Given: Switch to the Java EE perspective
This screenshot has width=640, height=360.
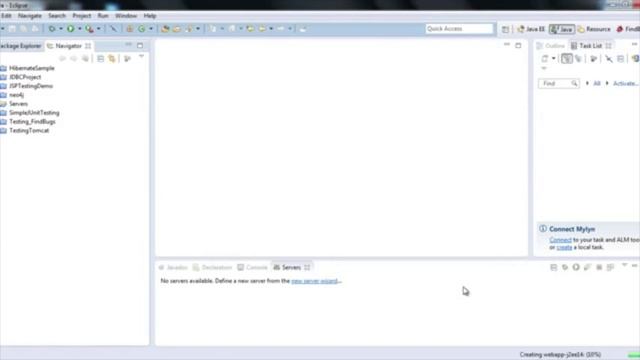Looking at the screenshot, I should tap(531, 29).
